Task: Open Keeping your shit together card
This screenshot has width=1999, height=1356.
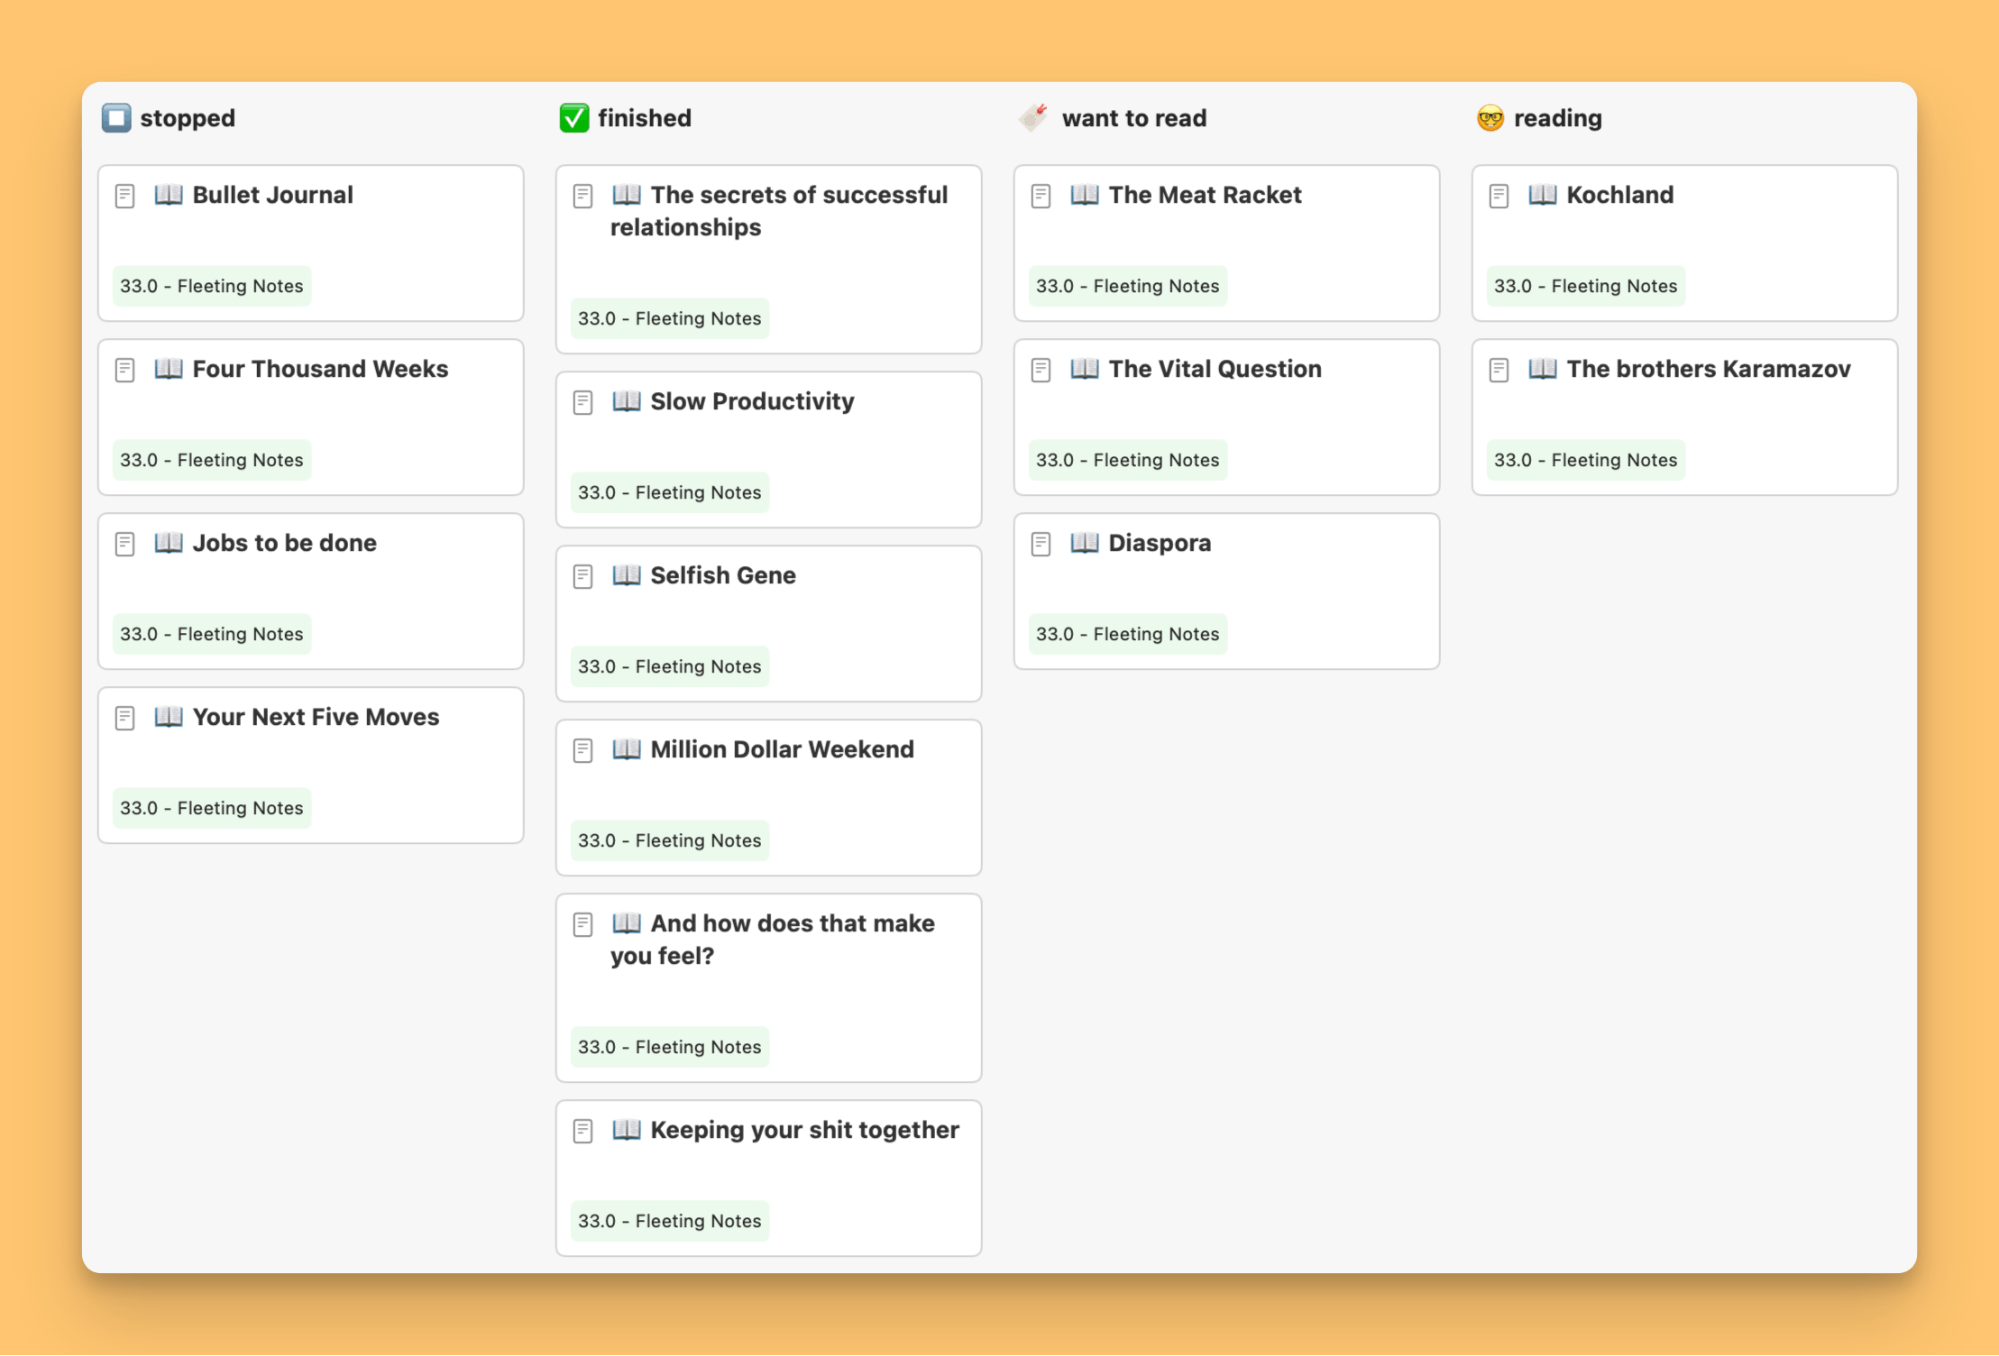Action: [x=804, y=1130]
